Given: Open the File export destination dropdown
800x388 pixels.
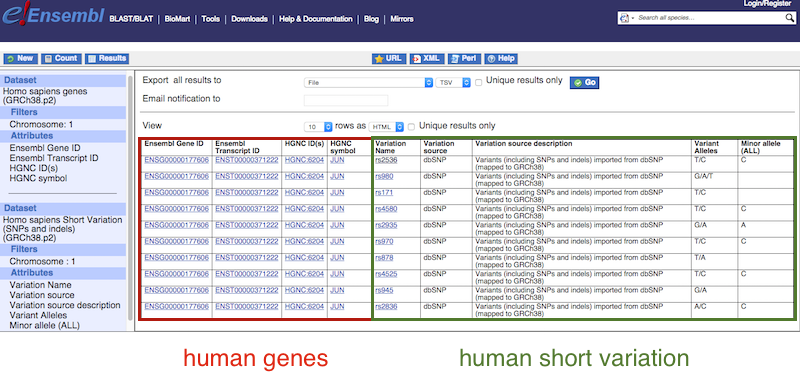Looking at the screenshot, I should [368, 82].
